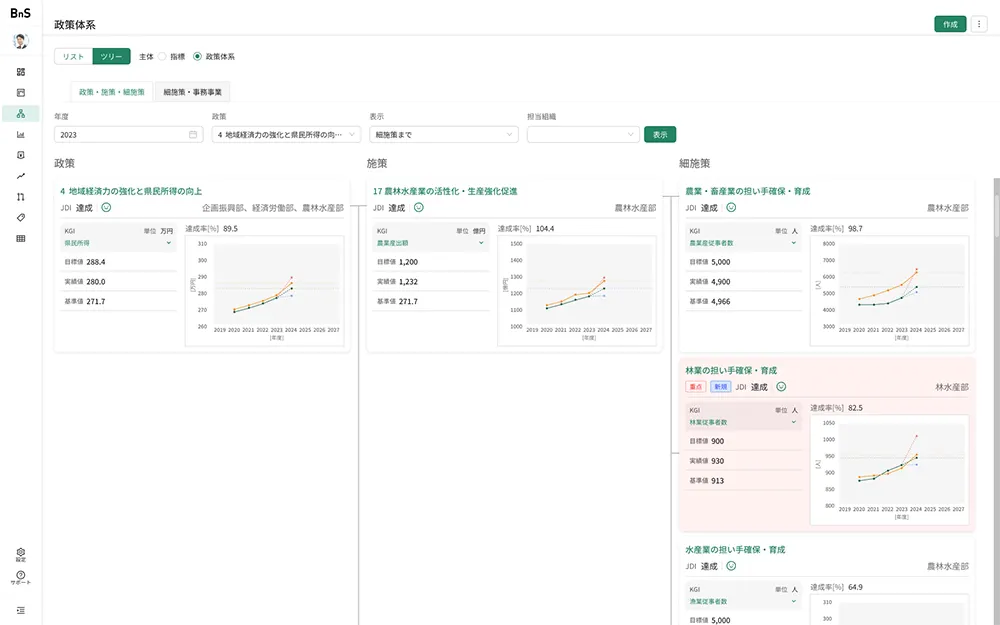Open the 表示 dropdown showing 細施策まで
The width and height of the screenshot is (1000, 625).
444,135
